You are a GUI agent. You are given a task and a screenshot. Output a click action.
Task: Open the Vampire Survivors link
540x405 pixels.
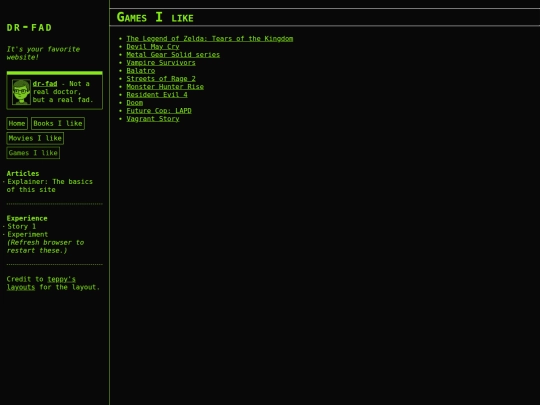pyautogui.click(x=161, y=62)
